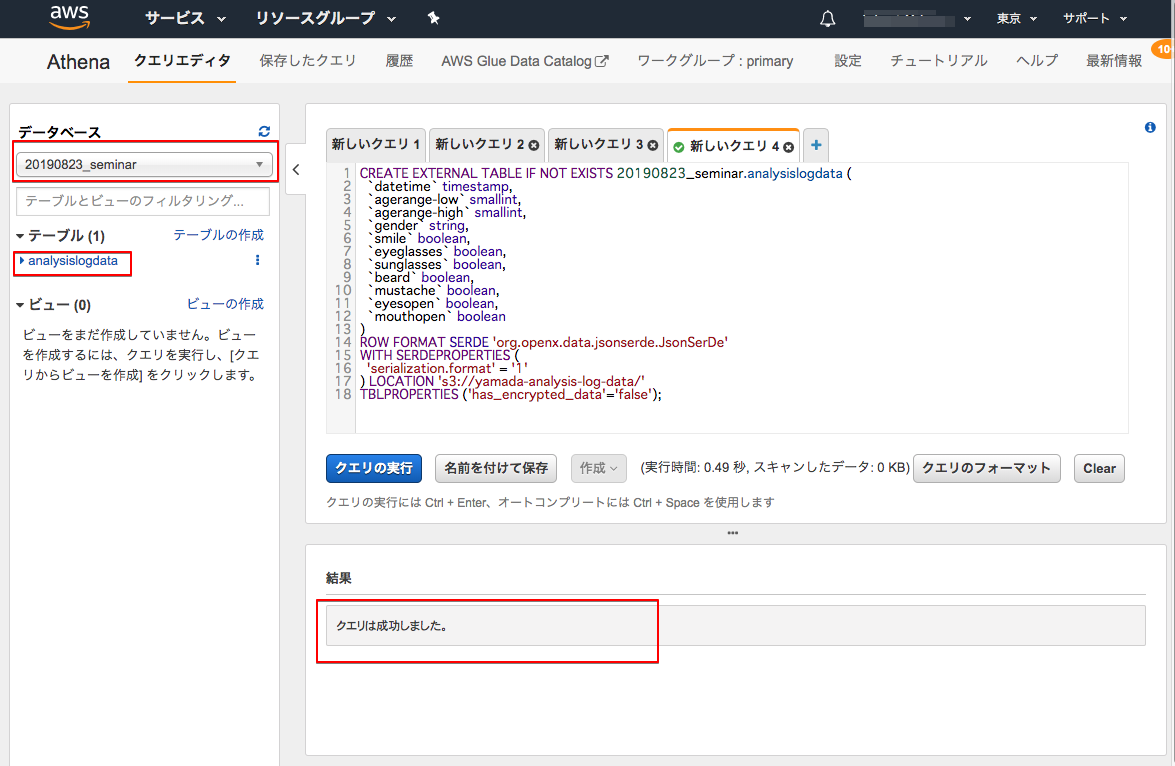Click the クエリのフォーマット button
The height and width of the screenshot is (766, 1175).
click(x=986, y=468)
